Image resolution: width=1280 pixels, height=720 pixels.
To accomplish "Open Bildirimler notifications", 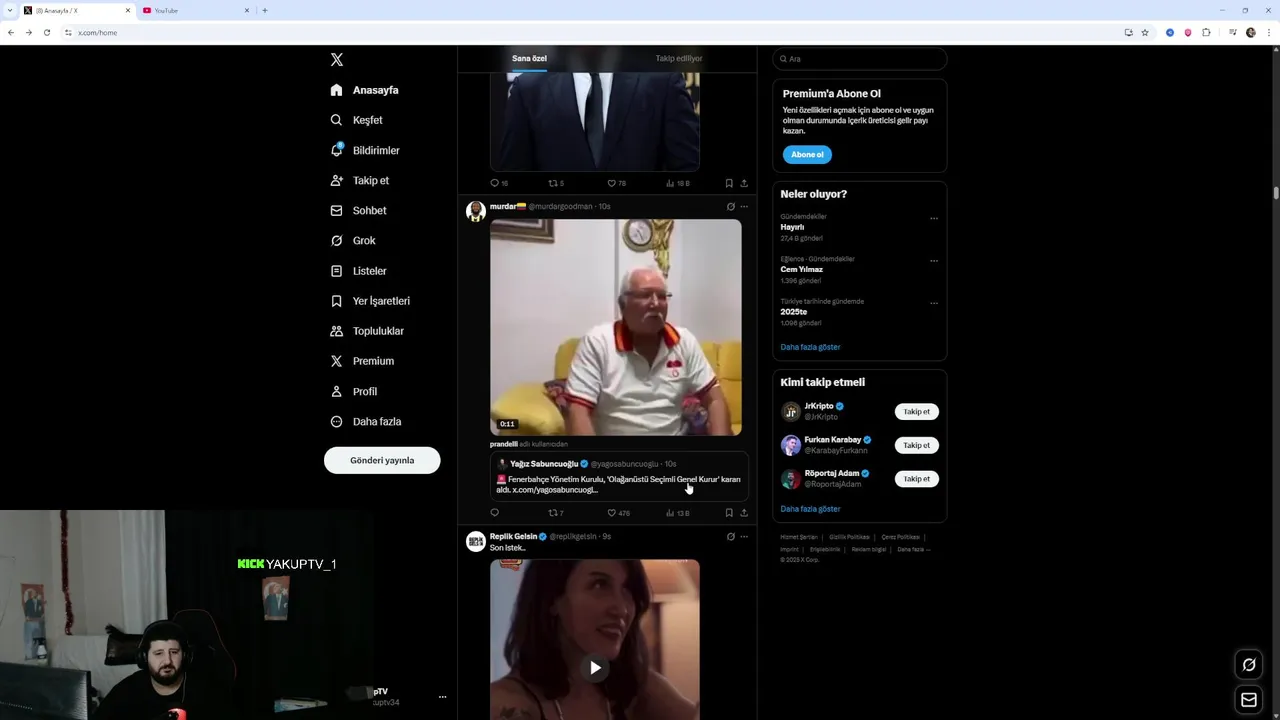I will coord(365,150).
